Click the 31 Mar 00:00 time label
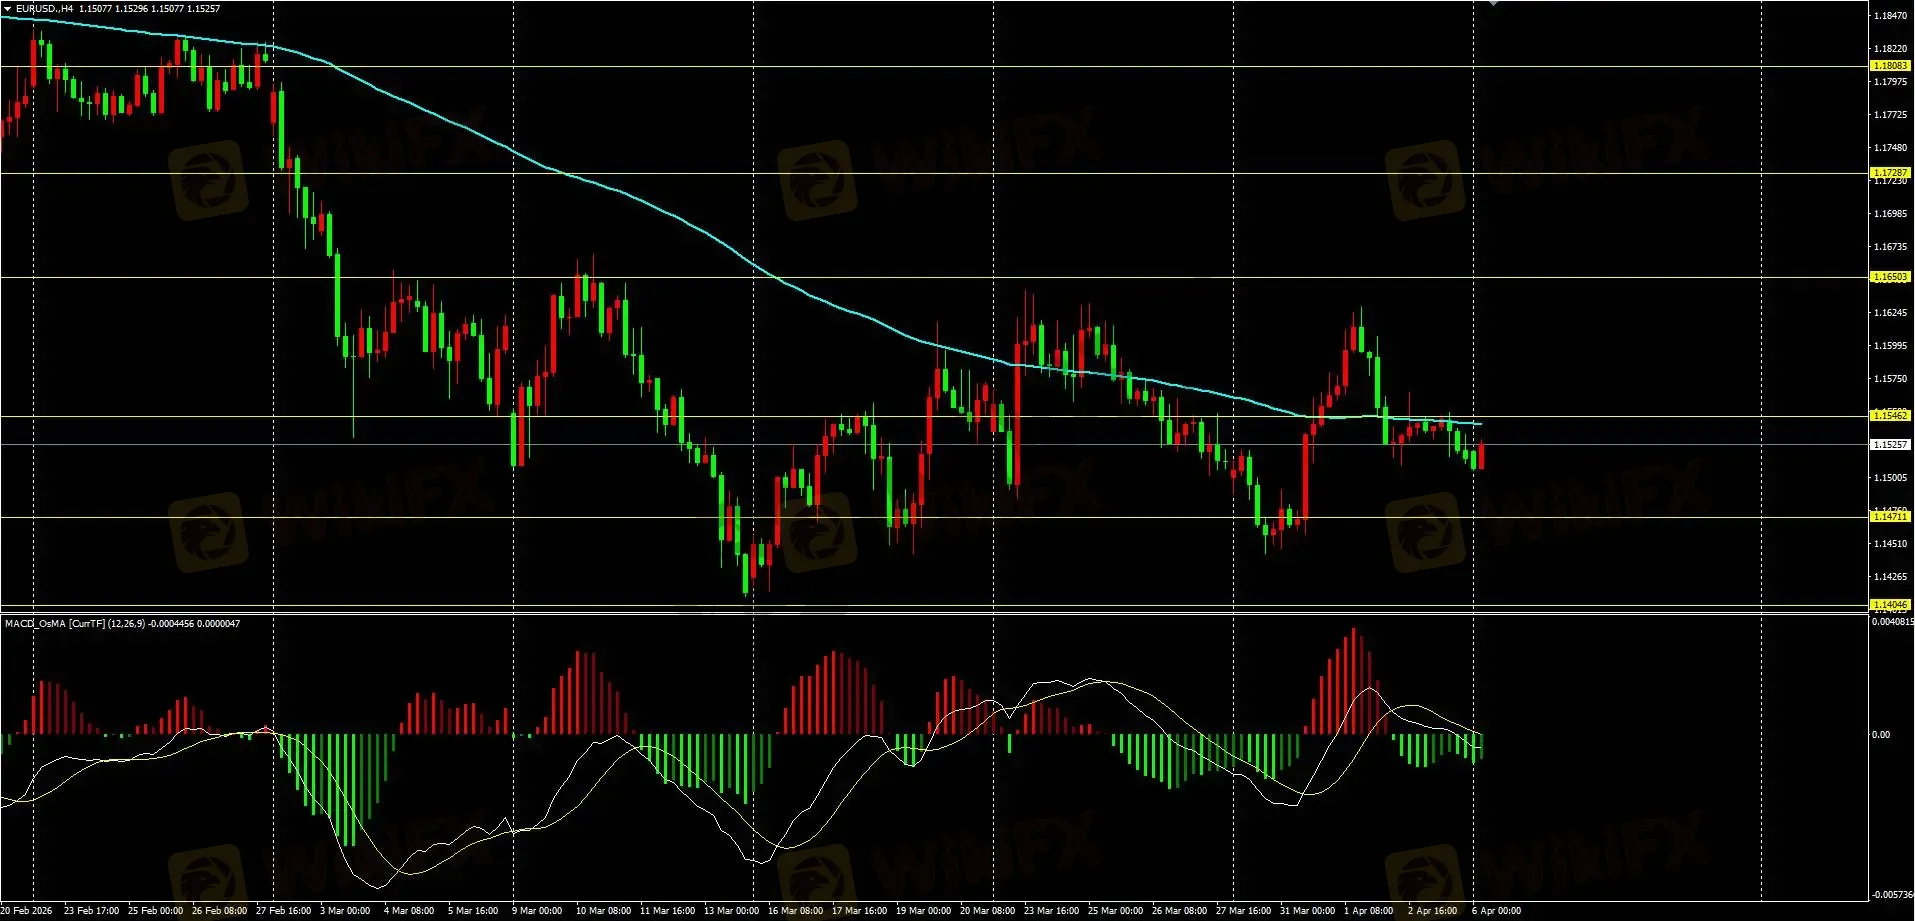 pos(1307,911)
